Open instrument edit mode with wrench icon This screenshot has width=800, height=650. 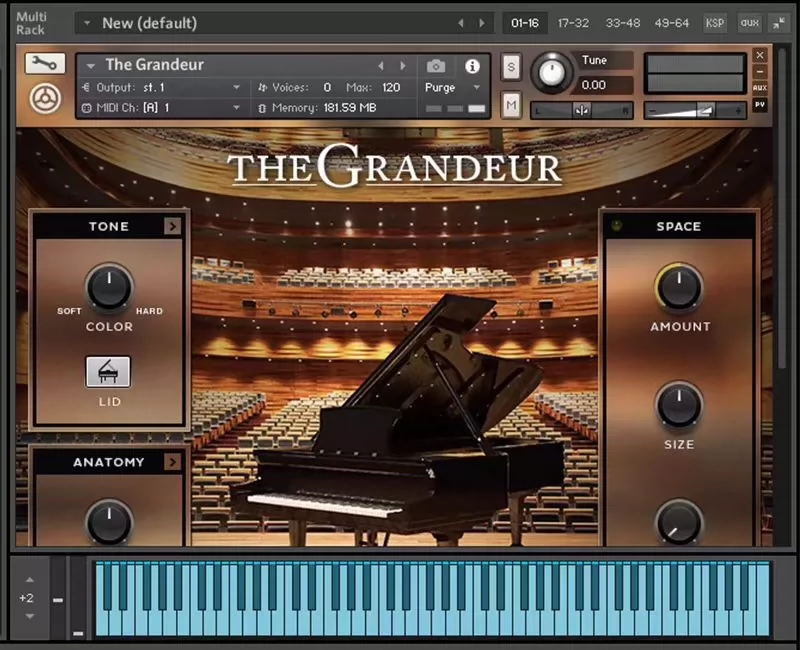pyautogui.click(x=45, y=64)
